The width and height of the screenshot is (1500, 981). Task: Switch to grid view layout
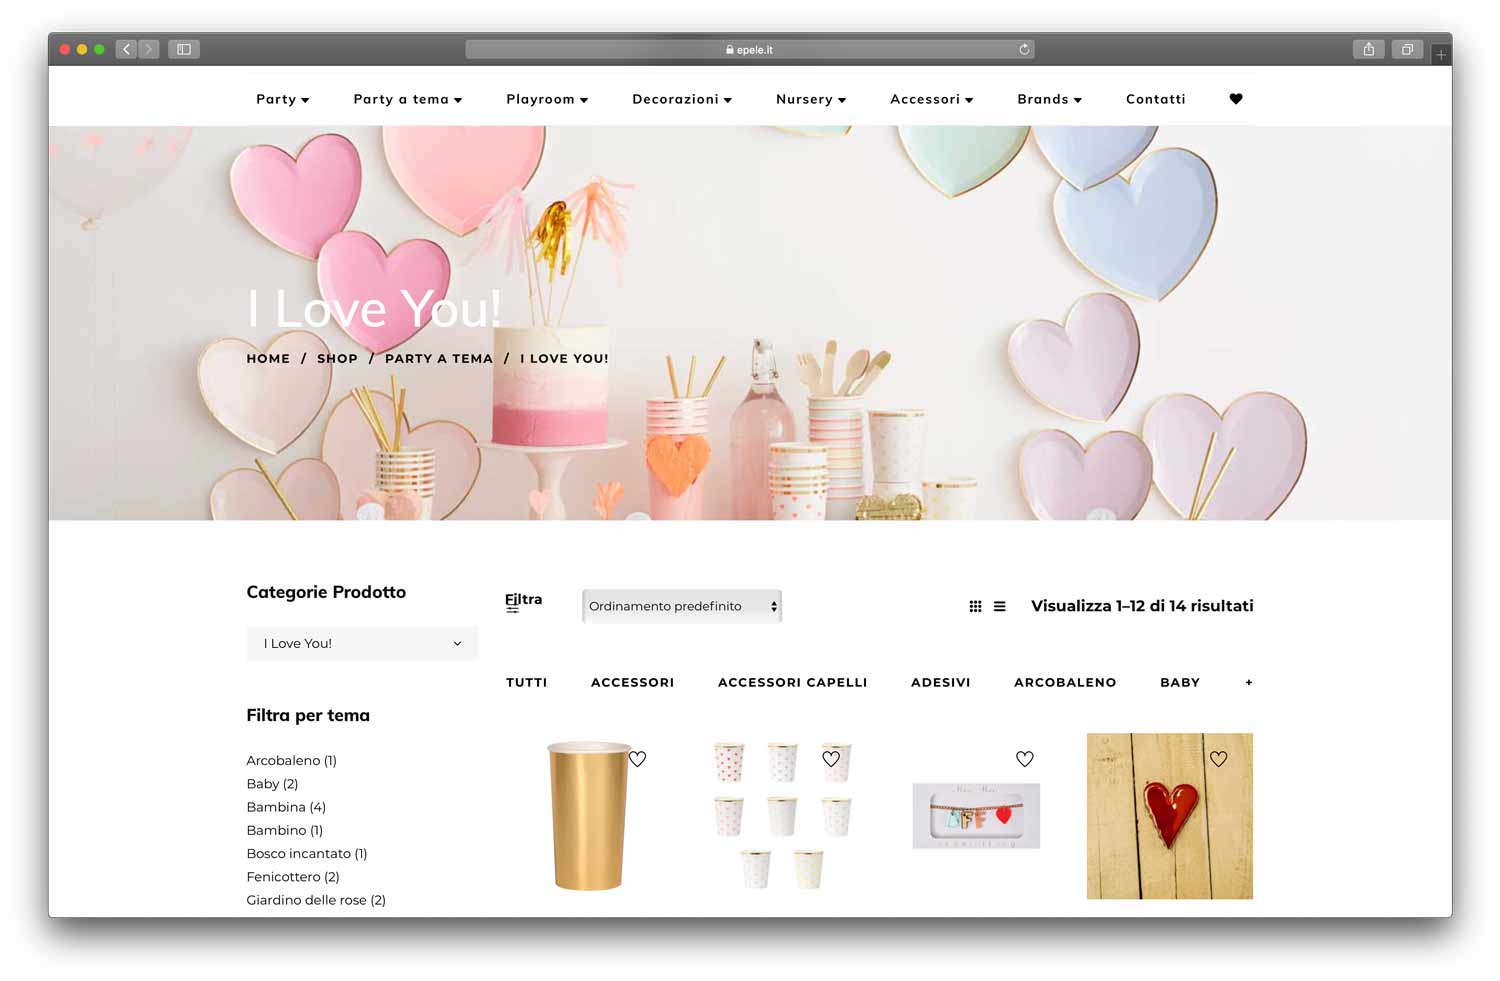click(975, 606)
